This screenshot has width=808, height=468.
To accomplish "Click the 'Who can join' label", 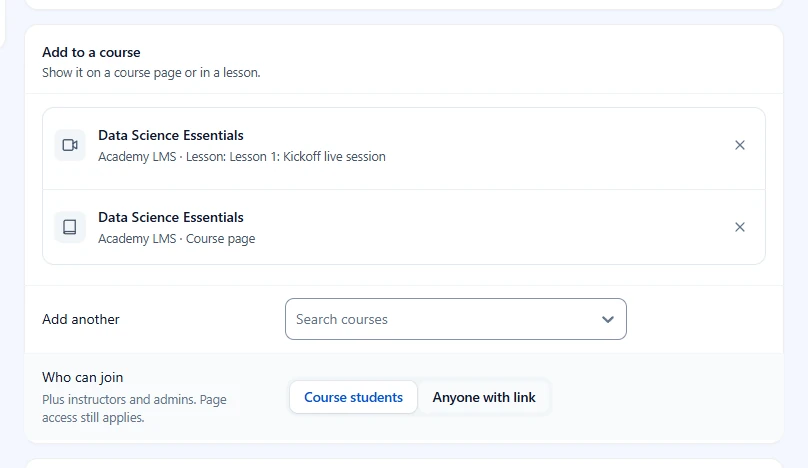I will tap(82, 377).
